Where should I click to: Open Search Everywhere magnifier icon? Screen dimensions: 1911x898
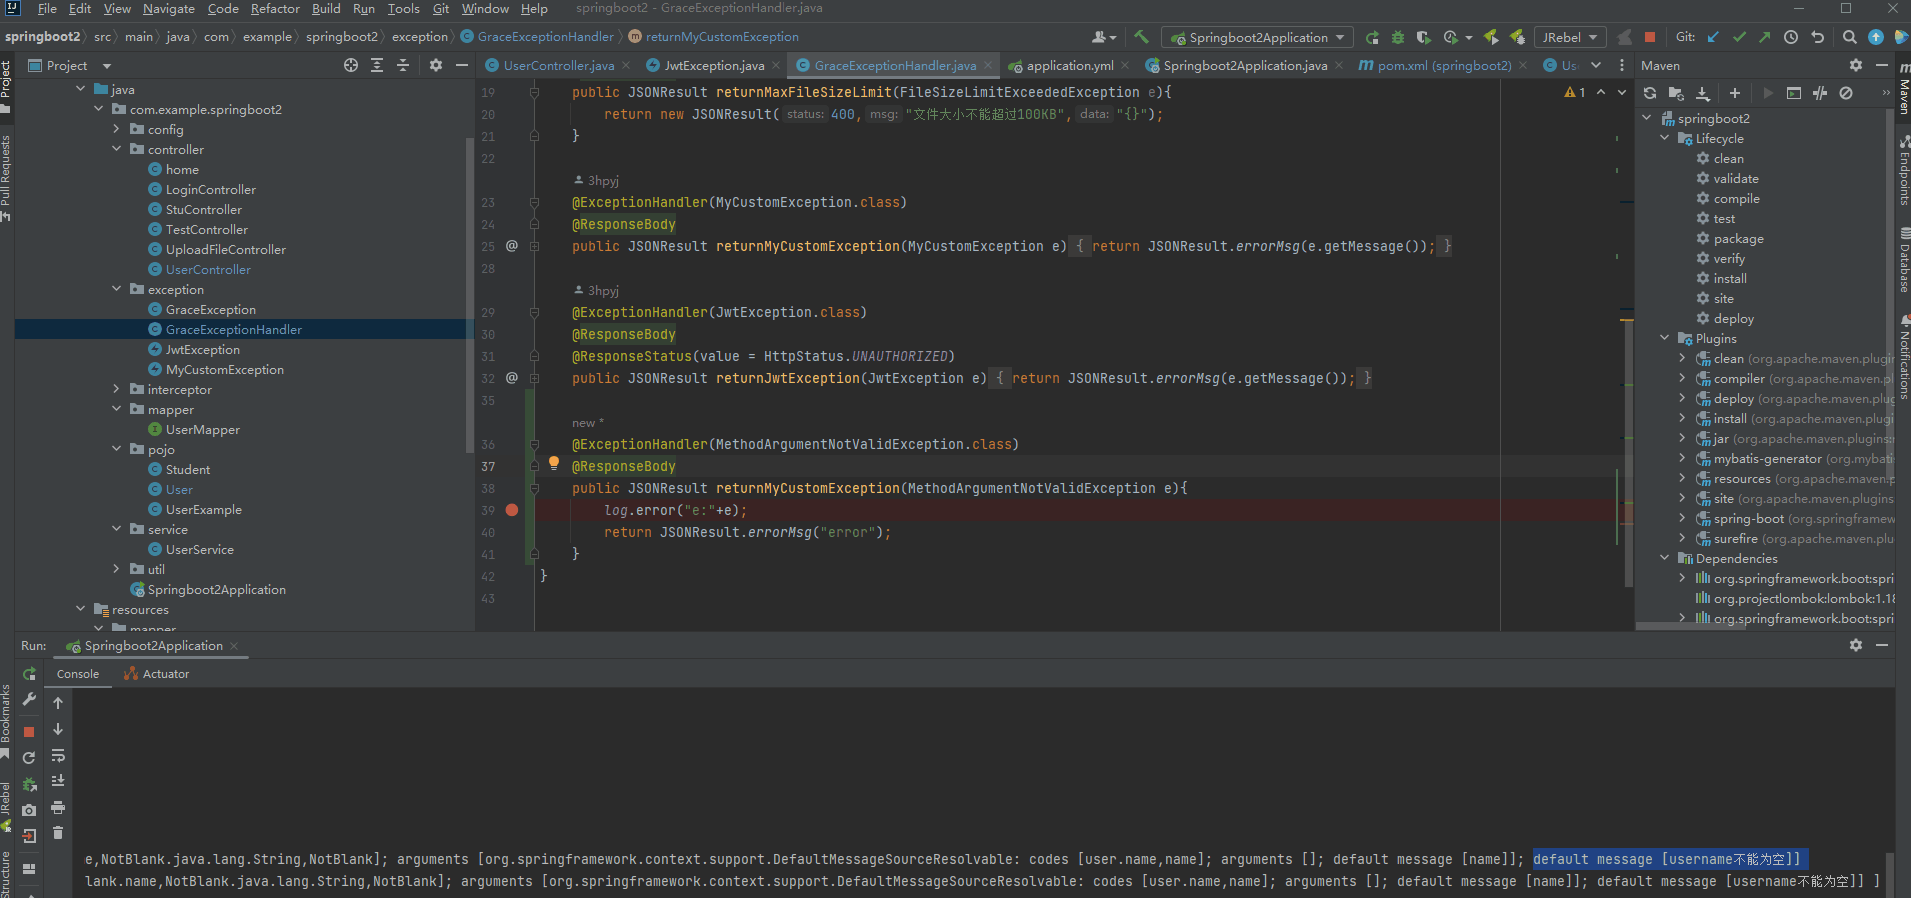(1850, 37)
